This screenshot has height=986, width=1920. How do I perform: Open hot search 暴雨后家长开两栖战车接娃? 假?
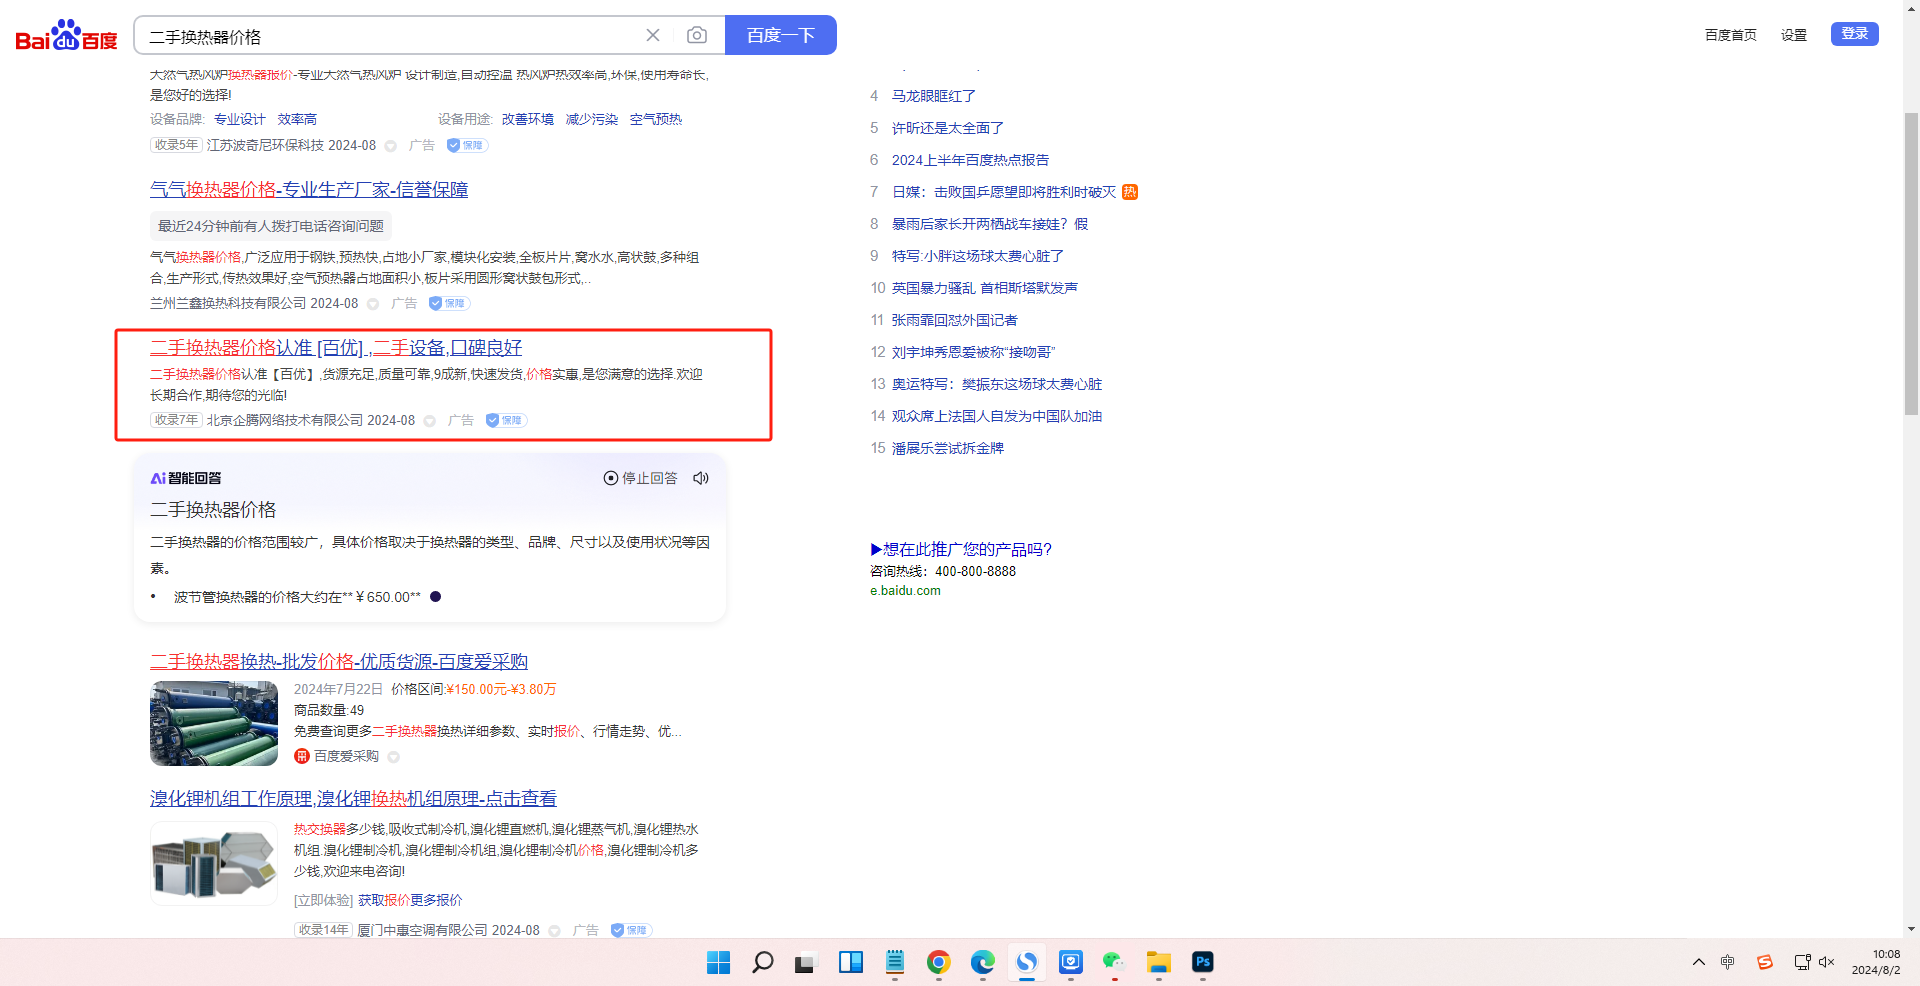tap(990, 224)
